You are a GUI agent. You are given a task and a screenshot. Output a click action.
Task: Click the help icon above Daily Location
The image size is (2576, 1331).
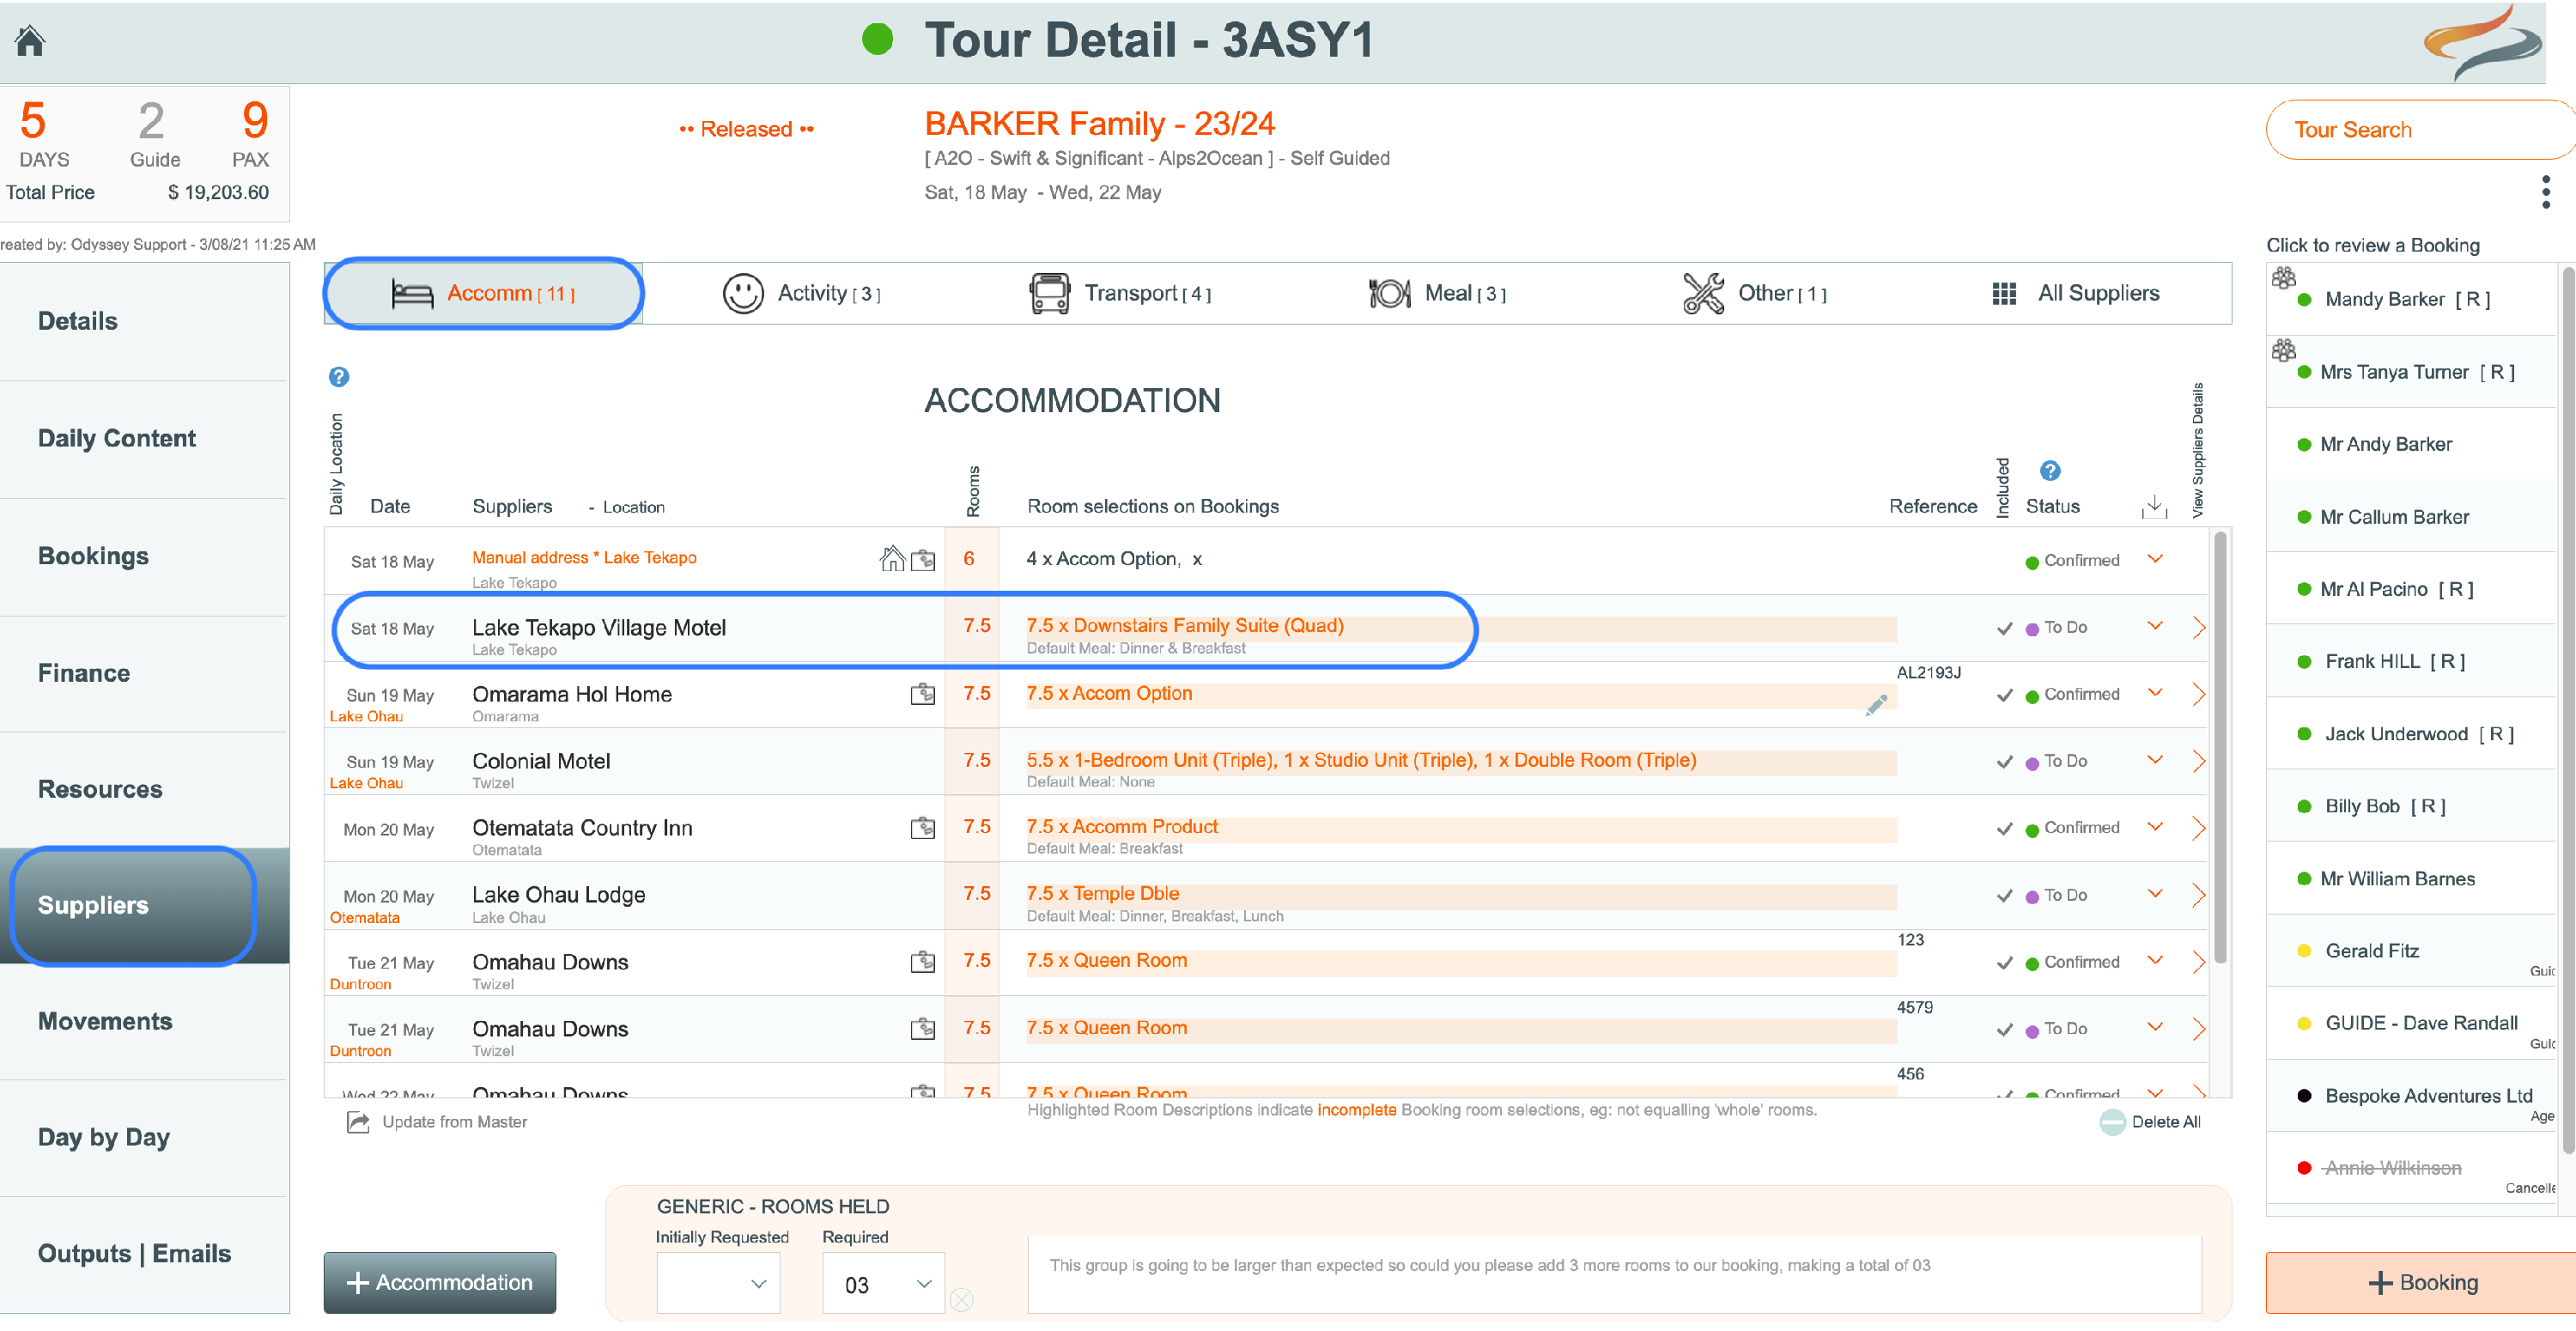point(339,377)
